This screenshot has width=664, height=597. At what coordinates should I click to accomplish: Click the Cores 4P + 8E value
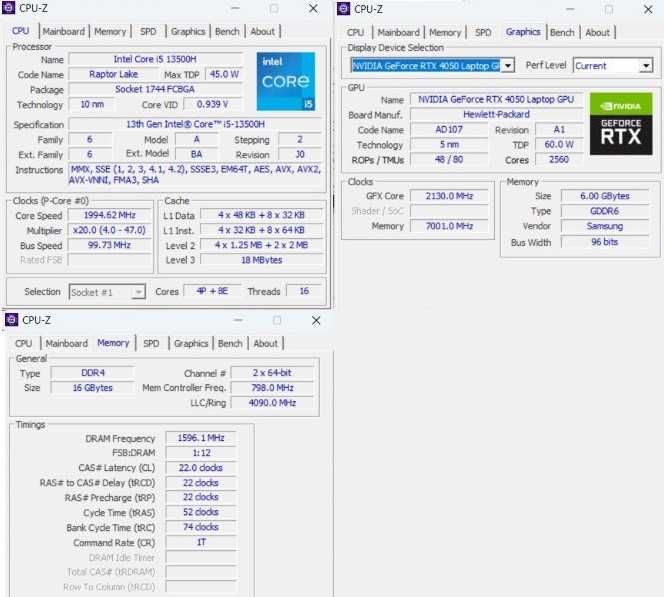click(212, 291)
